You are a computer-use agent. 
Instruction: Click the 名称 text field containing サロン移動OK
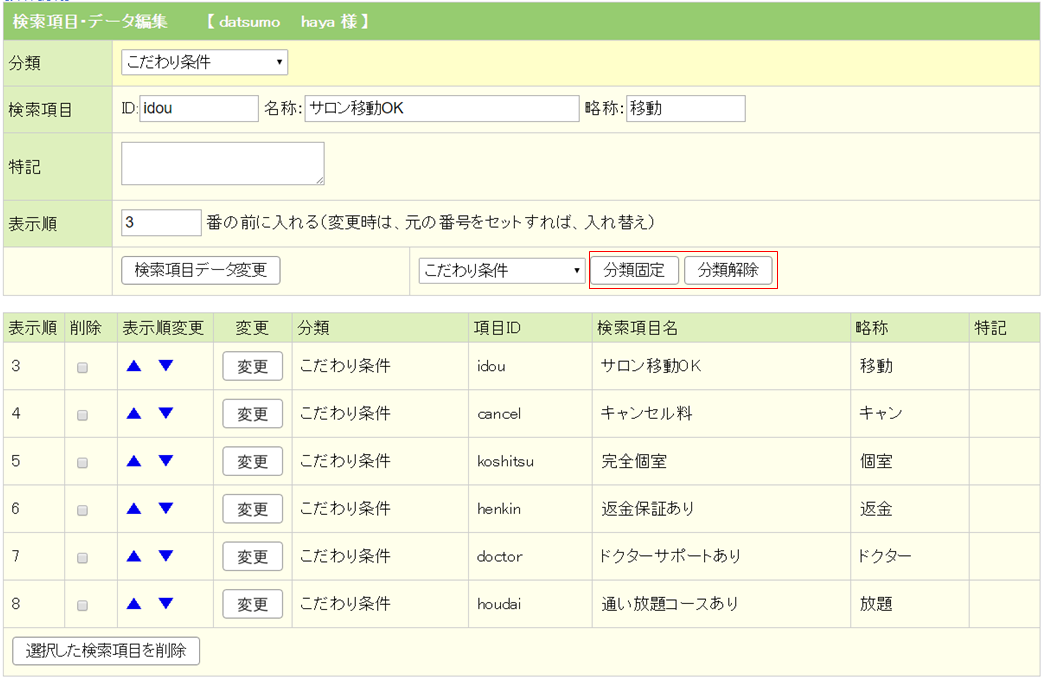point(441,109)
